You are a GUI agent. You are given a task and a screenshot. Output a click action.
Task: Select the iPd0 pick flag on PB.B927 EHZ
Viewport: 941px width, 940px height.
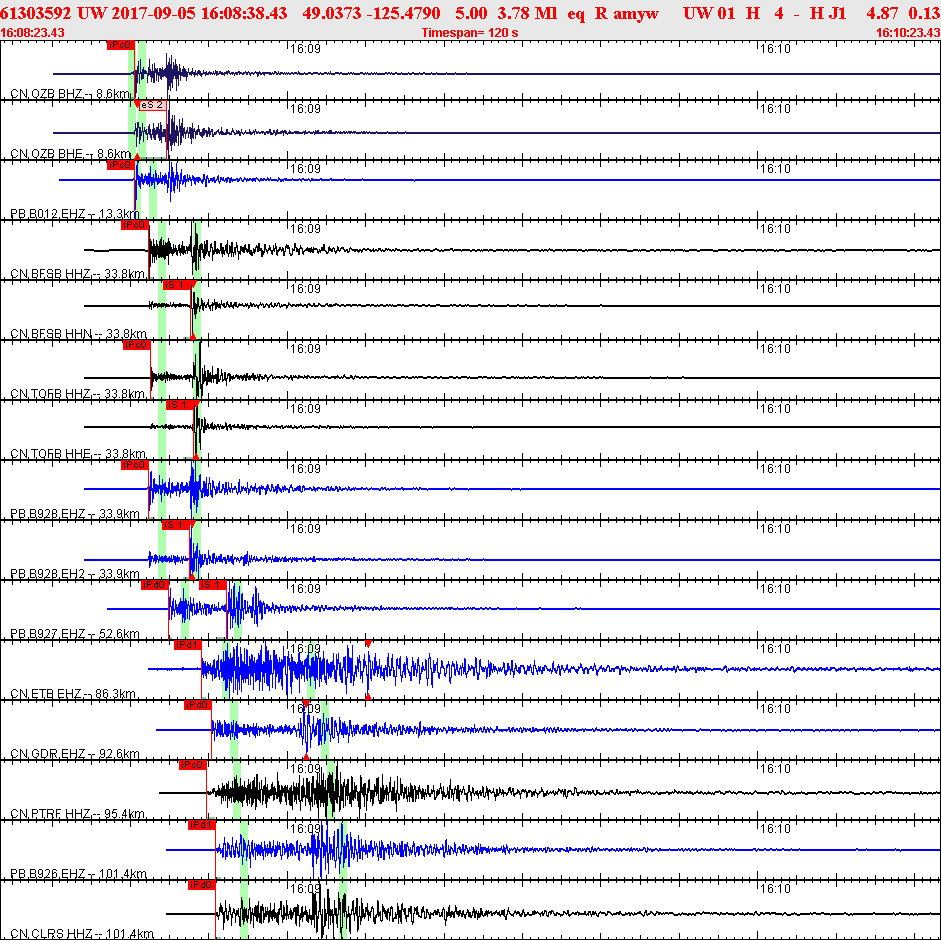click(155, 585)
